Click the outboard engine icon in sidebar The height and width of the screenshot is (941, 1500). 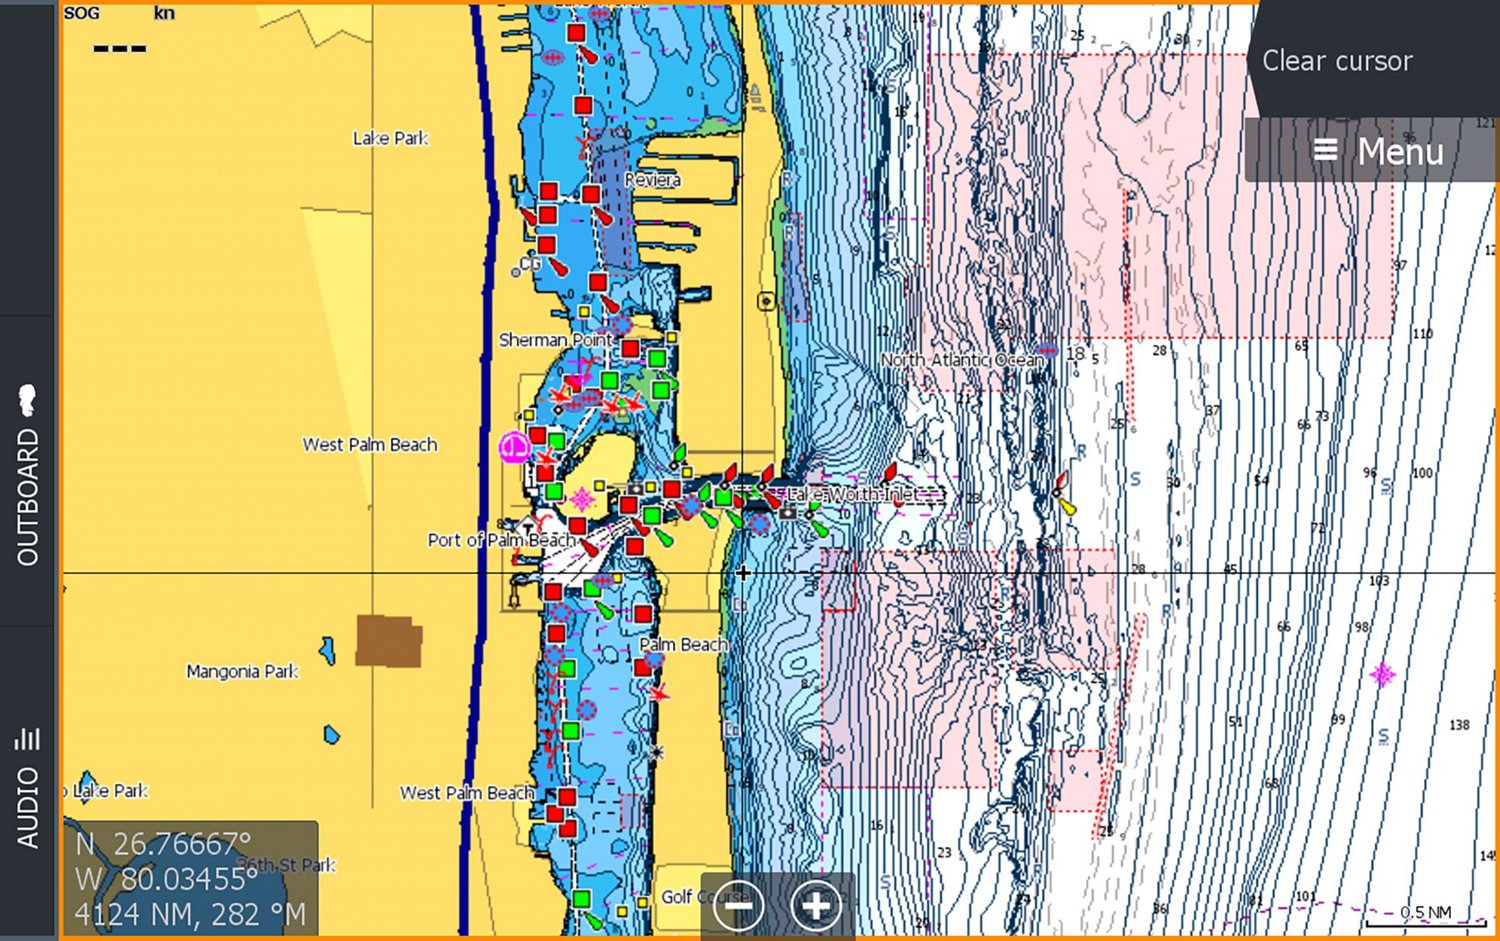[28, 400]
